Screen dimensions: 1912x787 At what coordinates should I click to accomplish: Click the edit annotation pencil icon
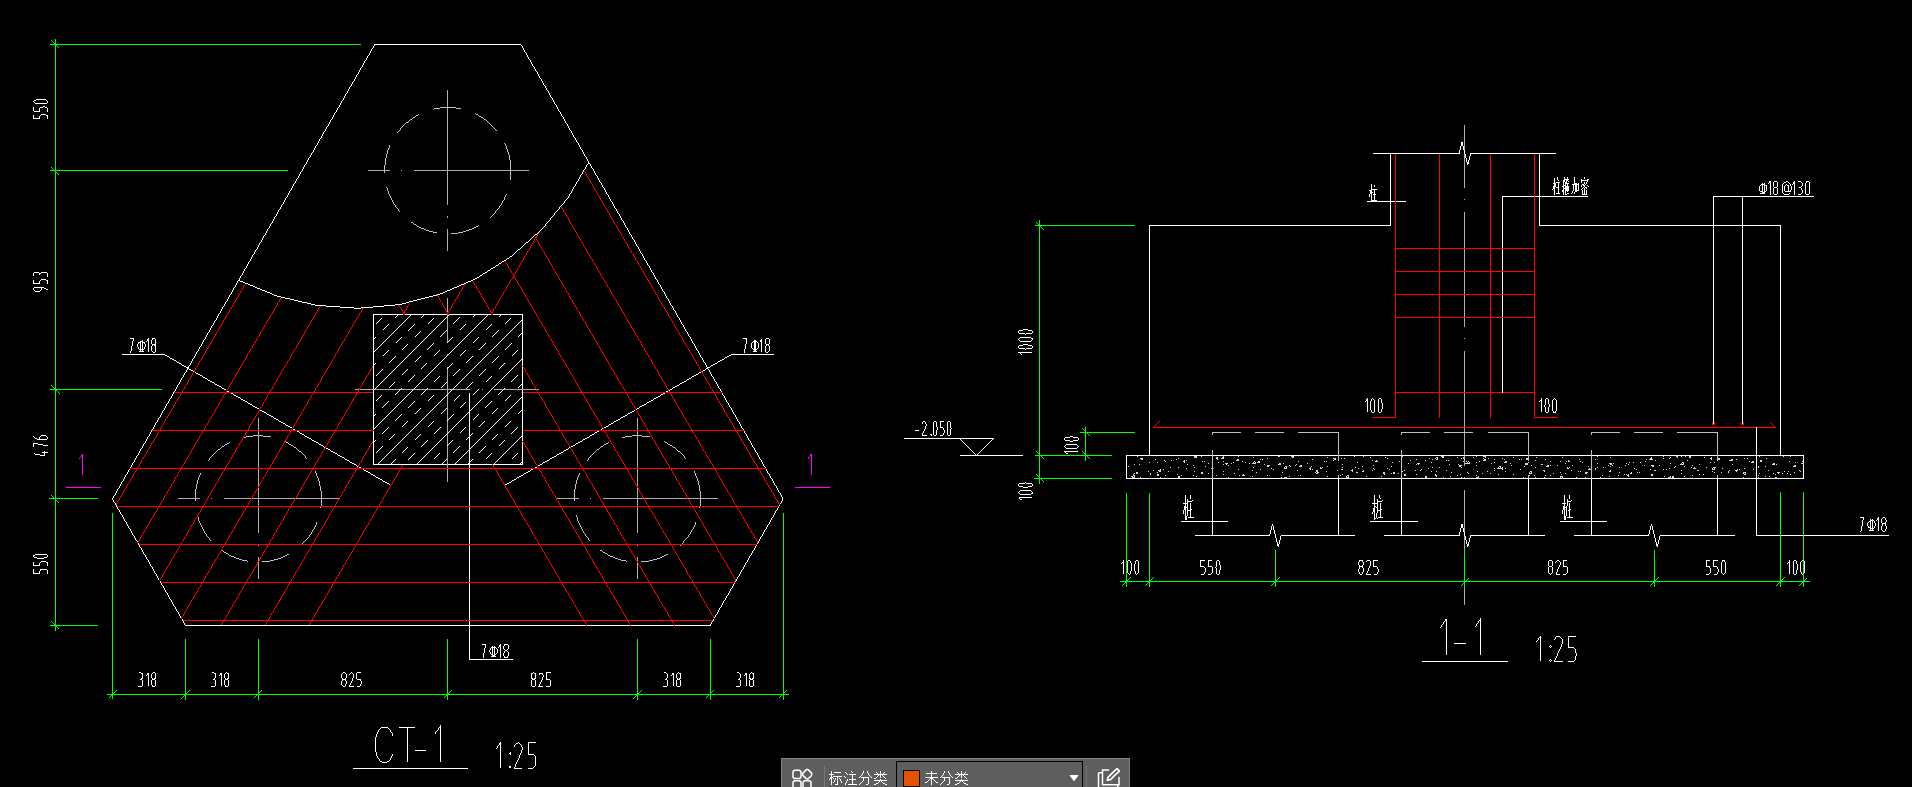(x=1108, y=777)
